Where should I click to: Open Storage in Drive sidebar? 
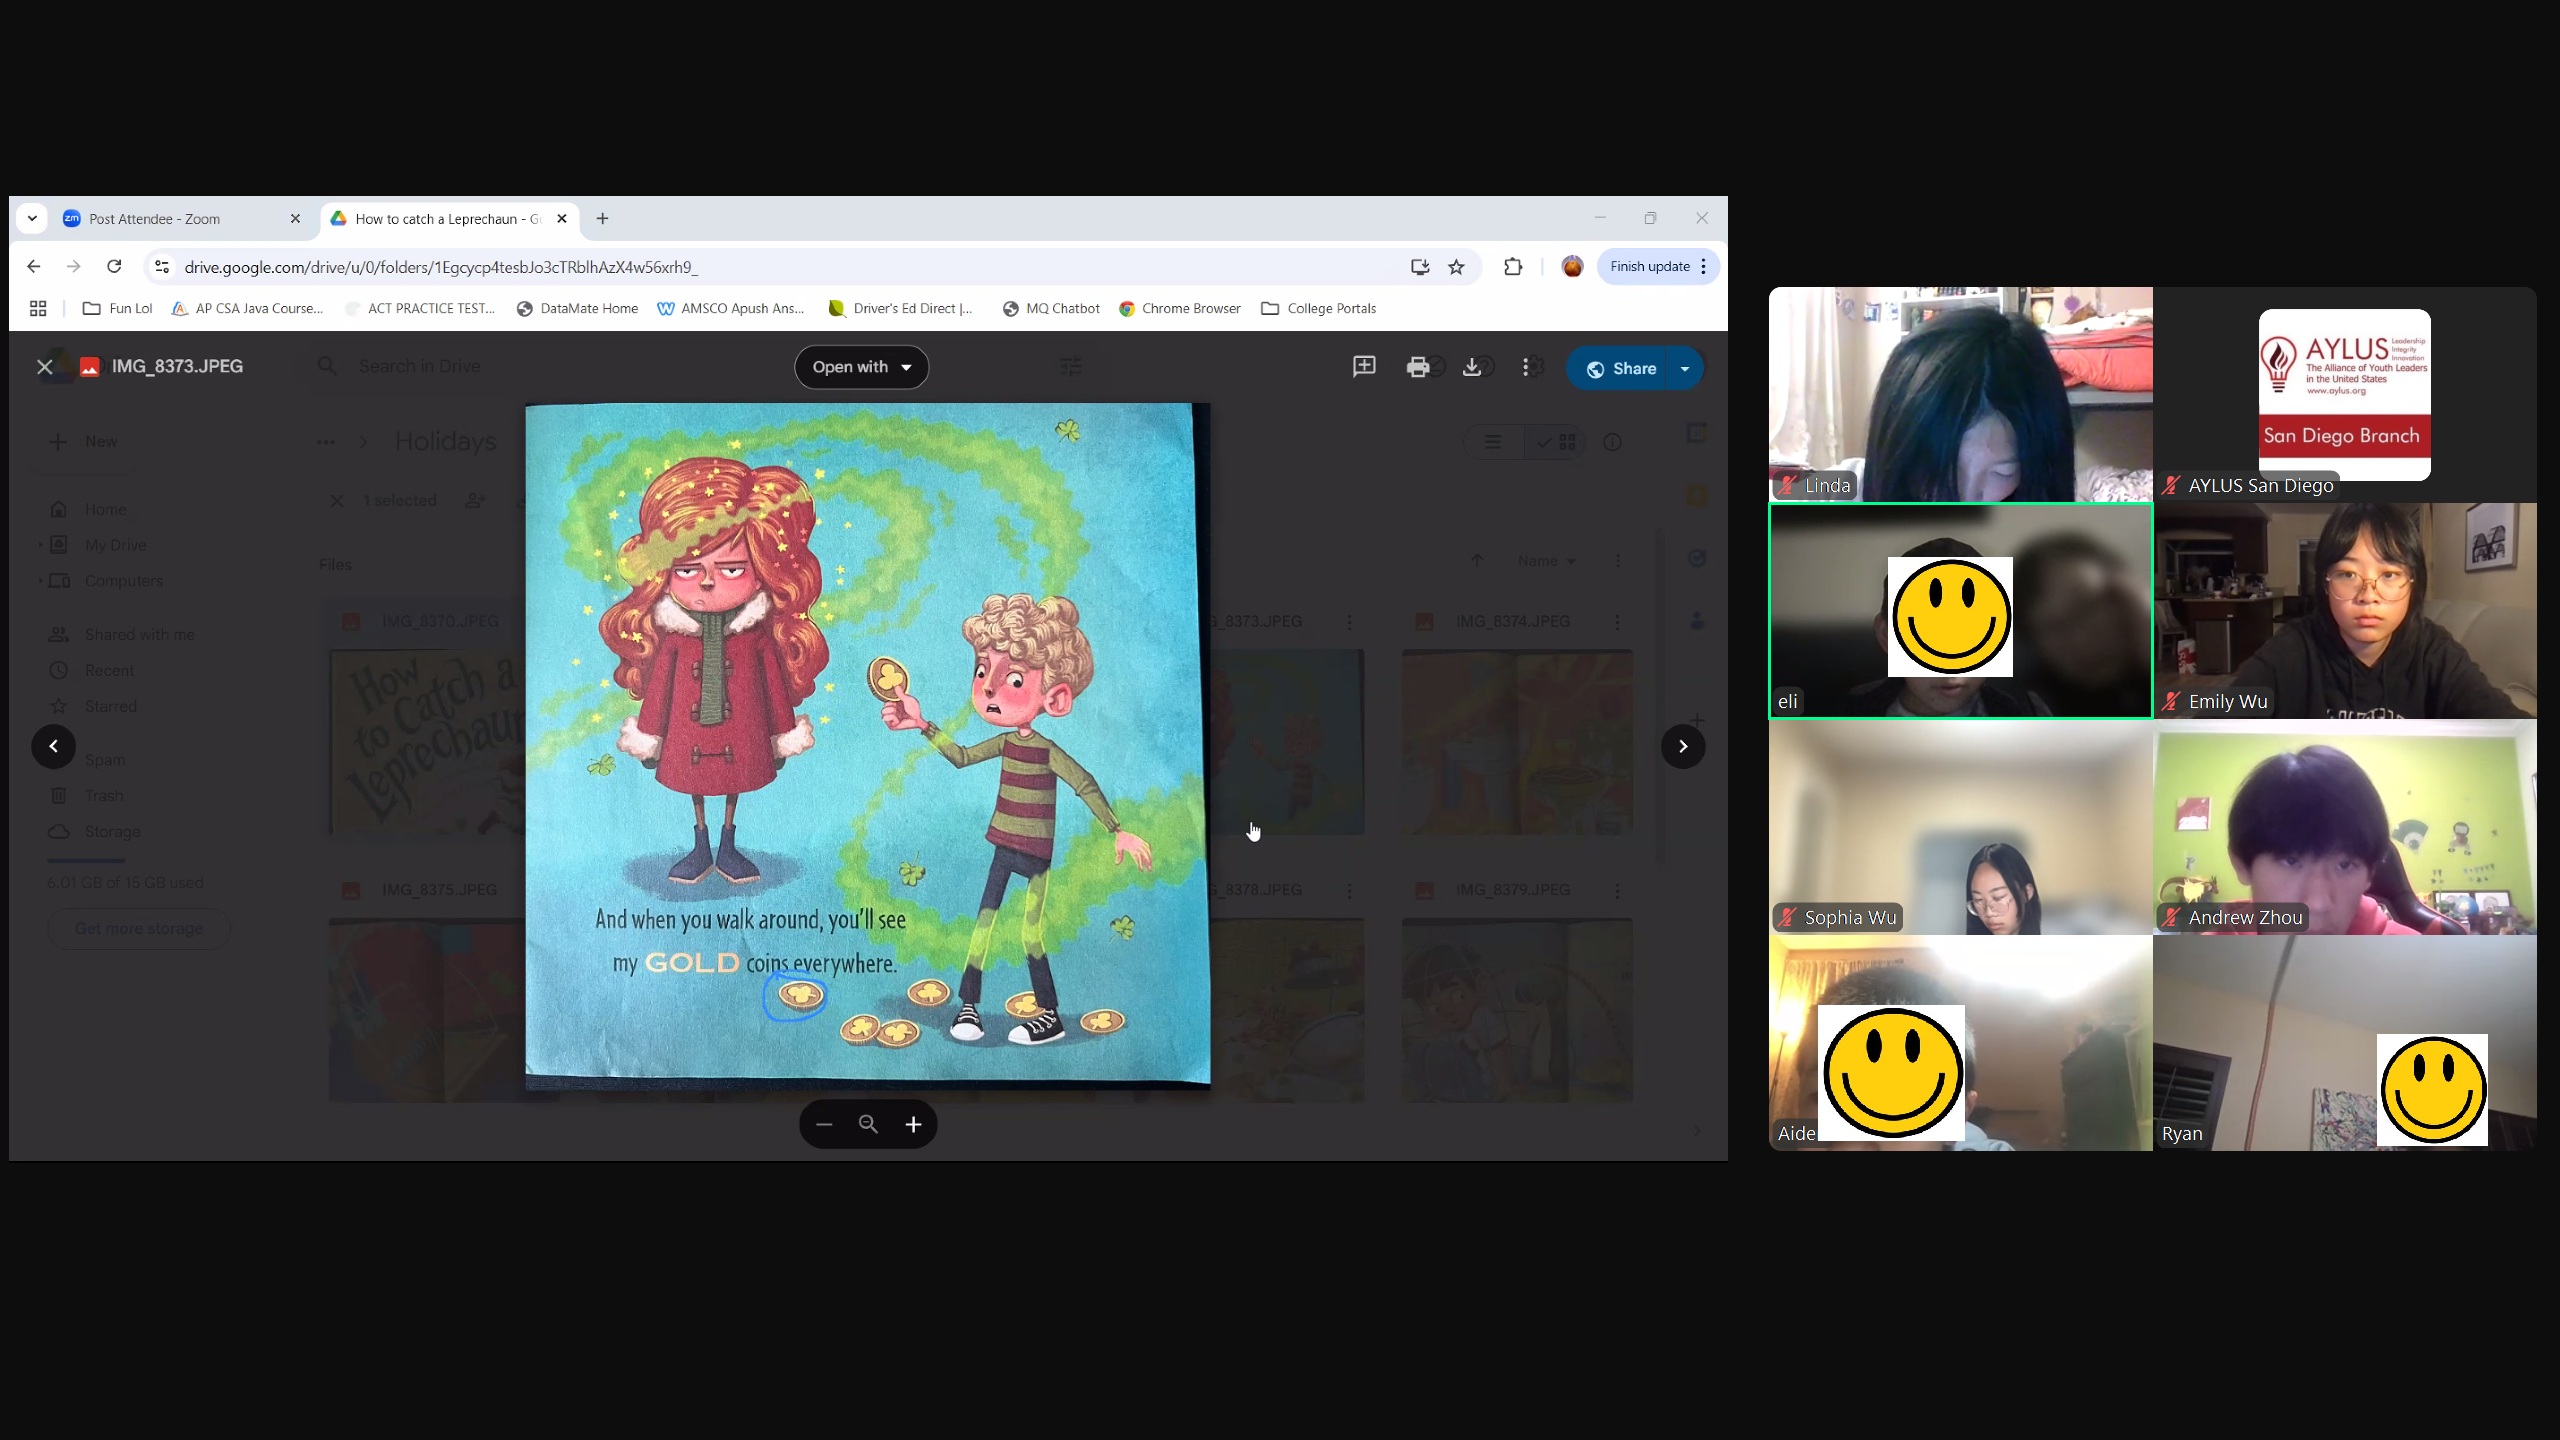click(x=95, y=832)
